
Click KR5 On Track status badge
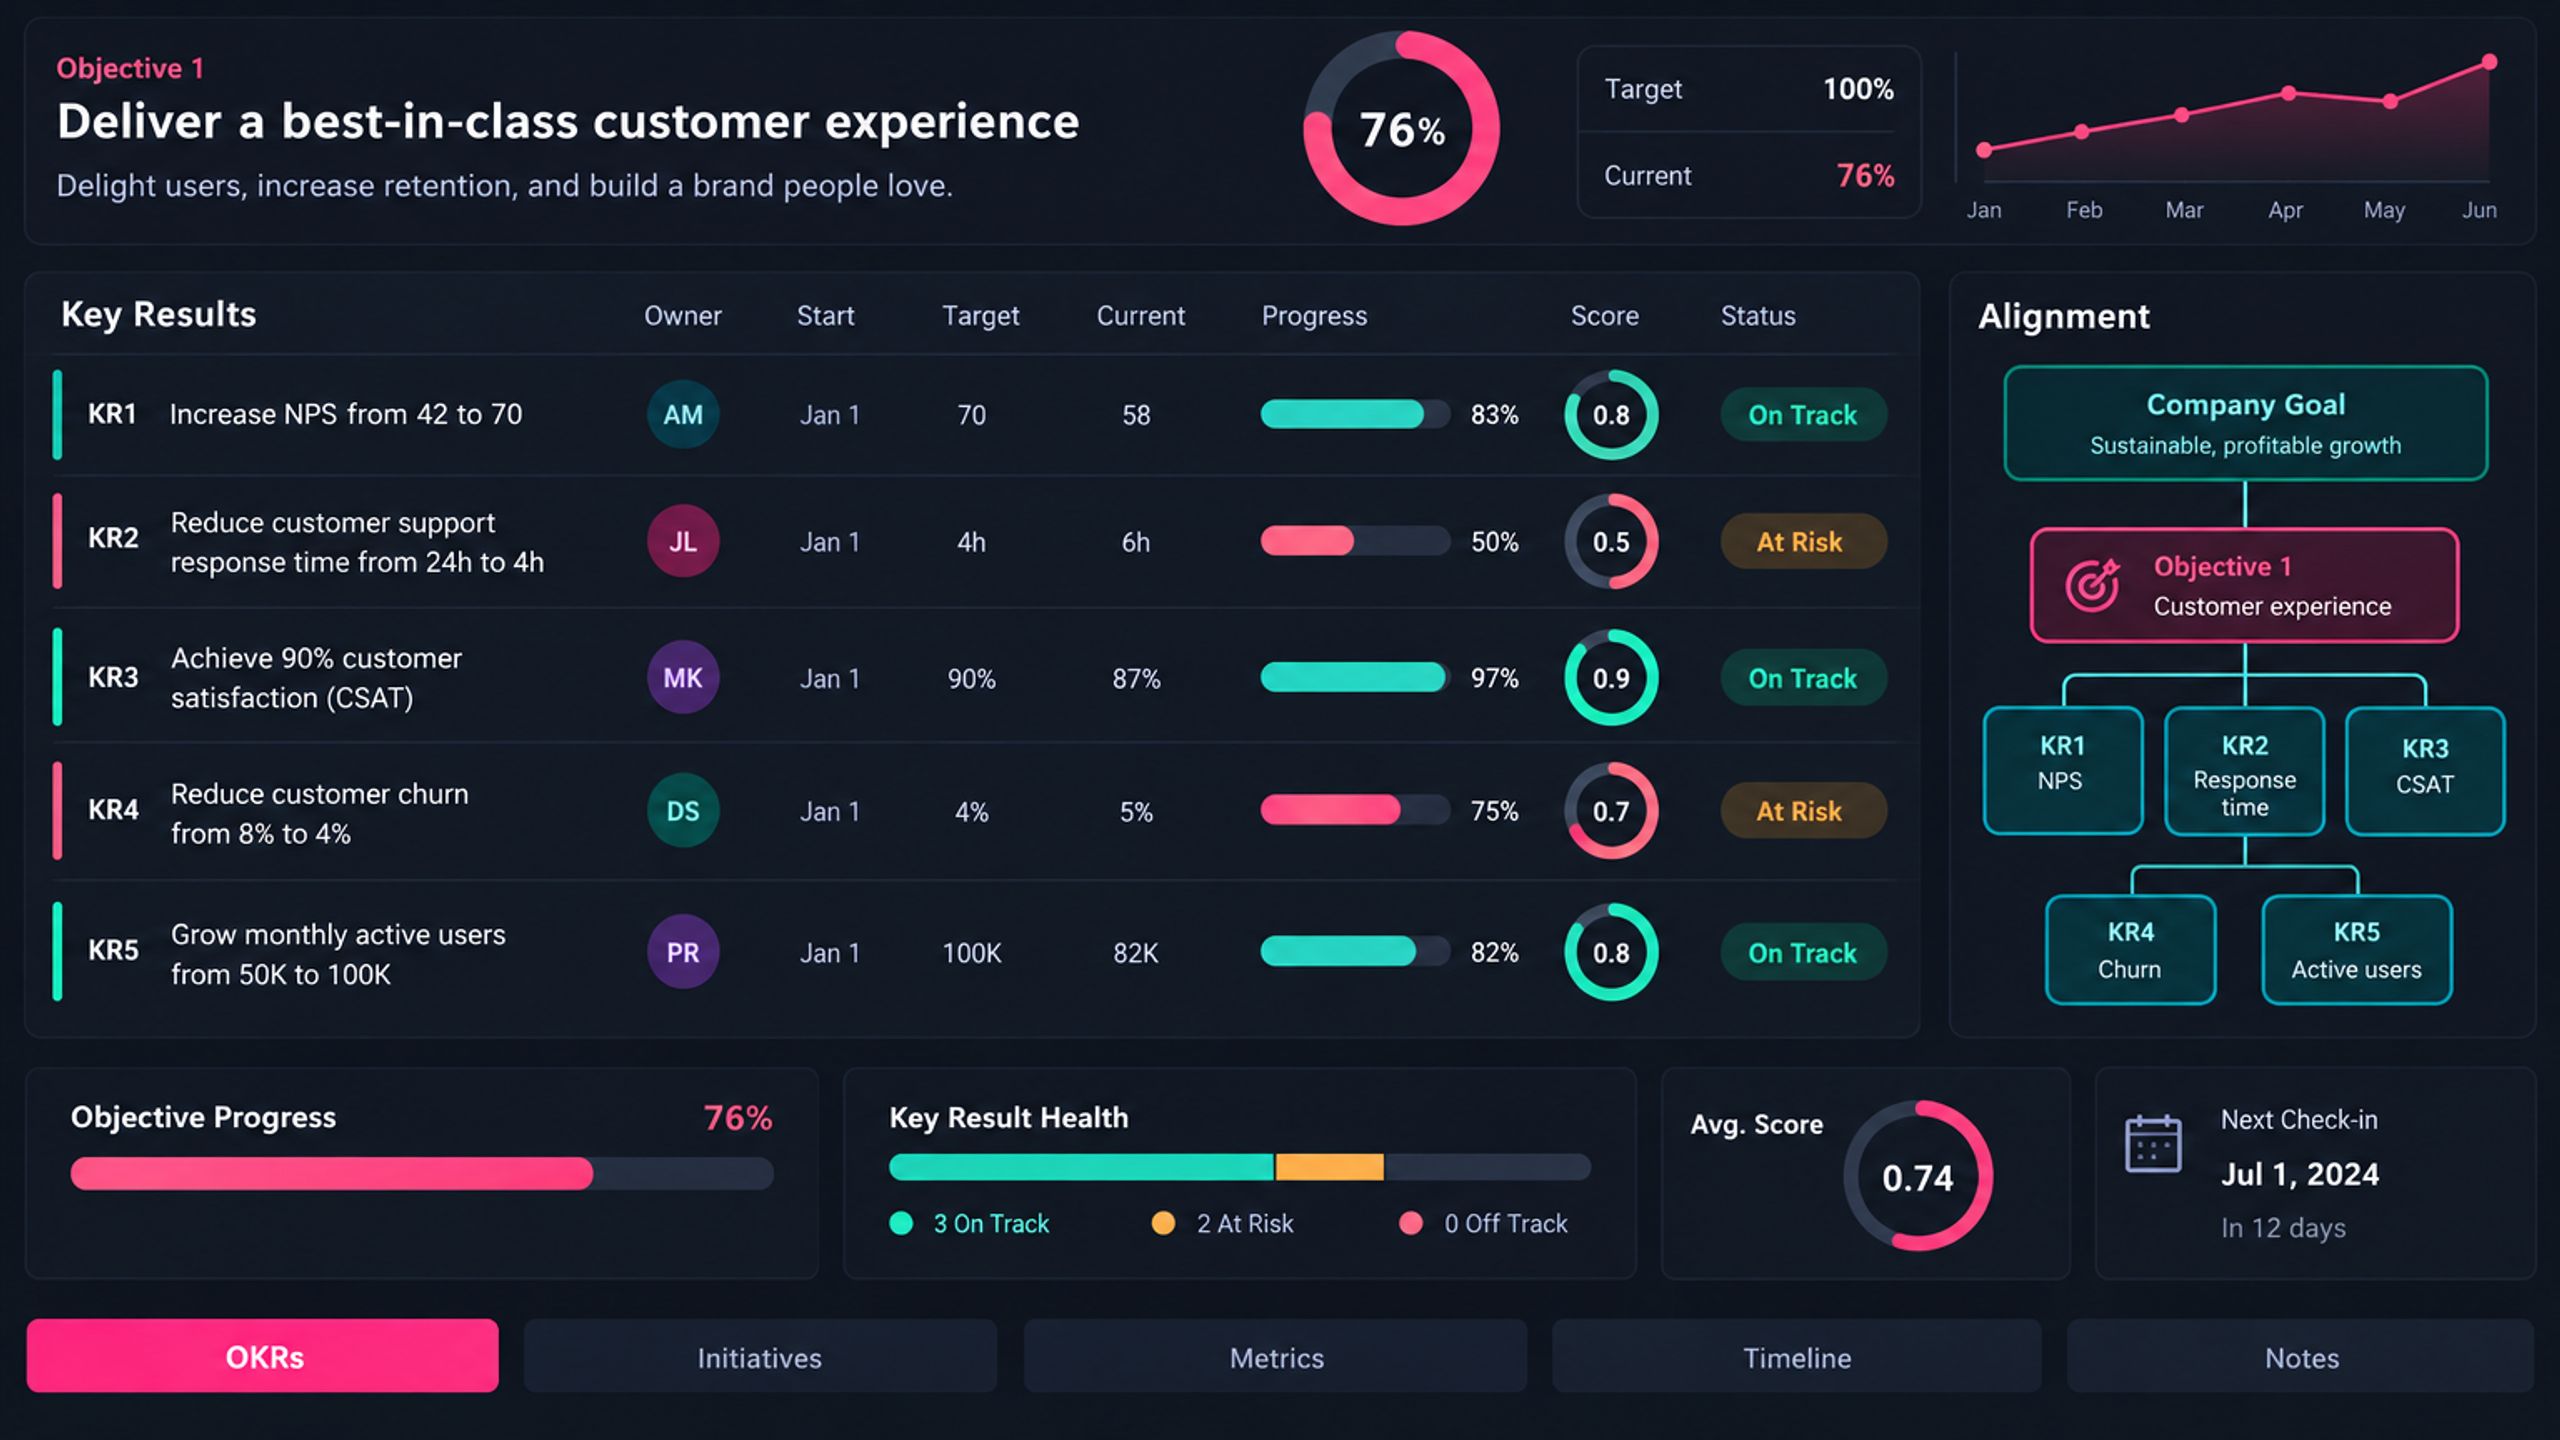coord(1803,952)
